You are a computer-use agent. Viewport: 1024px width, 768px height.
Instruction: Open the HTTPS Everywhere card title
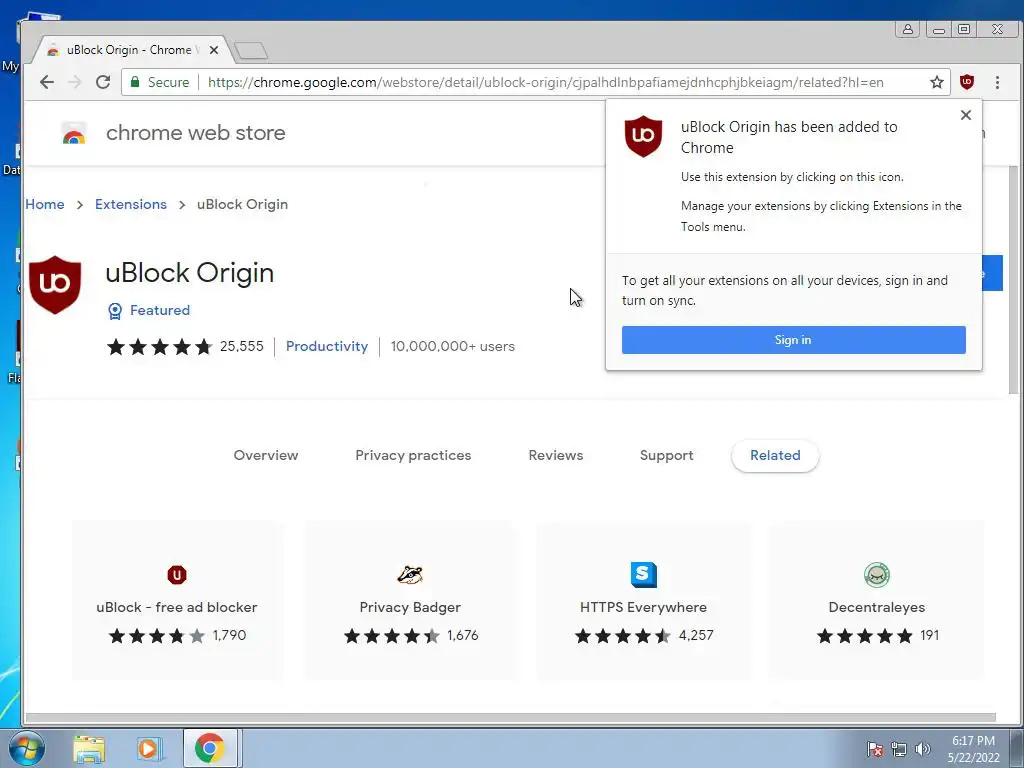tap(643, 607)
